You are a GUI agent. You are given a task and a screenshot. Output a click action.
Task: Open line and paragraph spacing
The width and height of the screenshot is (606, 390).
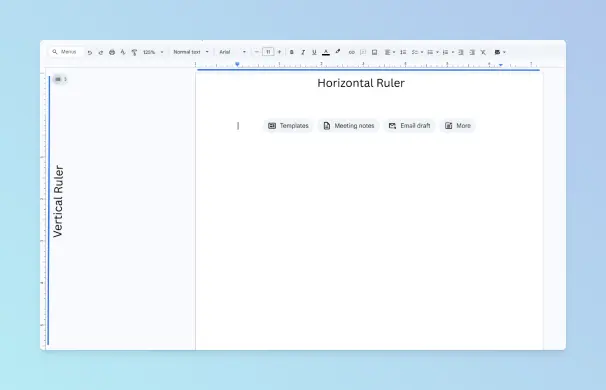point(403,52)
